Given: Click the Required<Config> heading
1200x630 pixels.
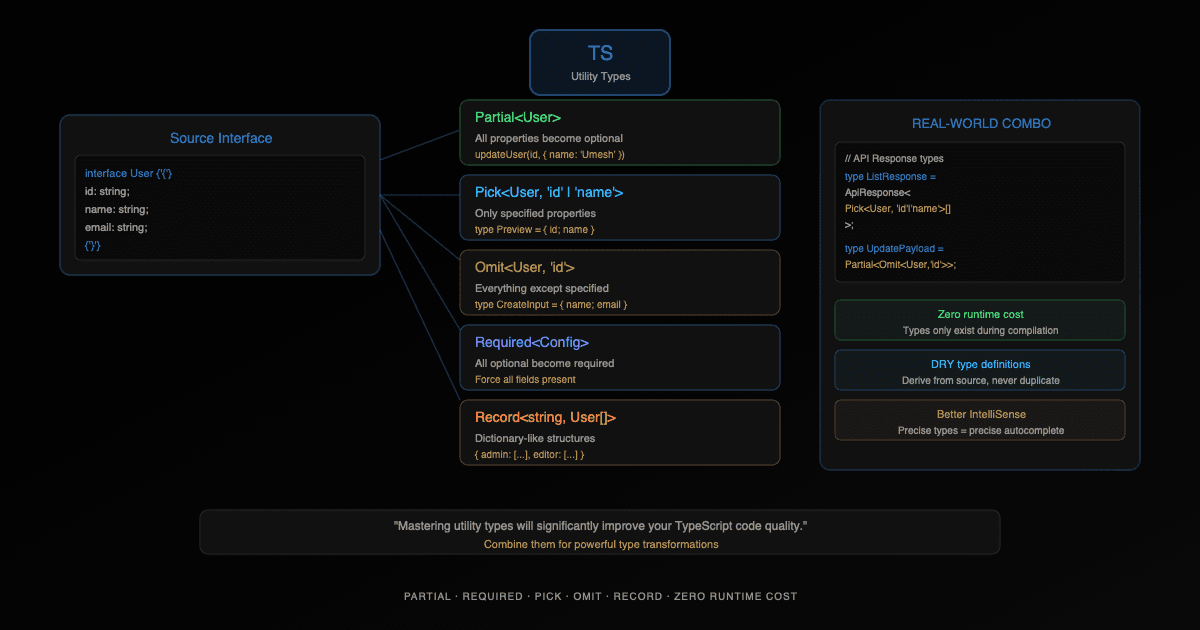Looking at the screenshot, I should (532, 342).
